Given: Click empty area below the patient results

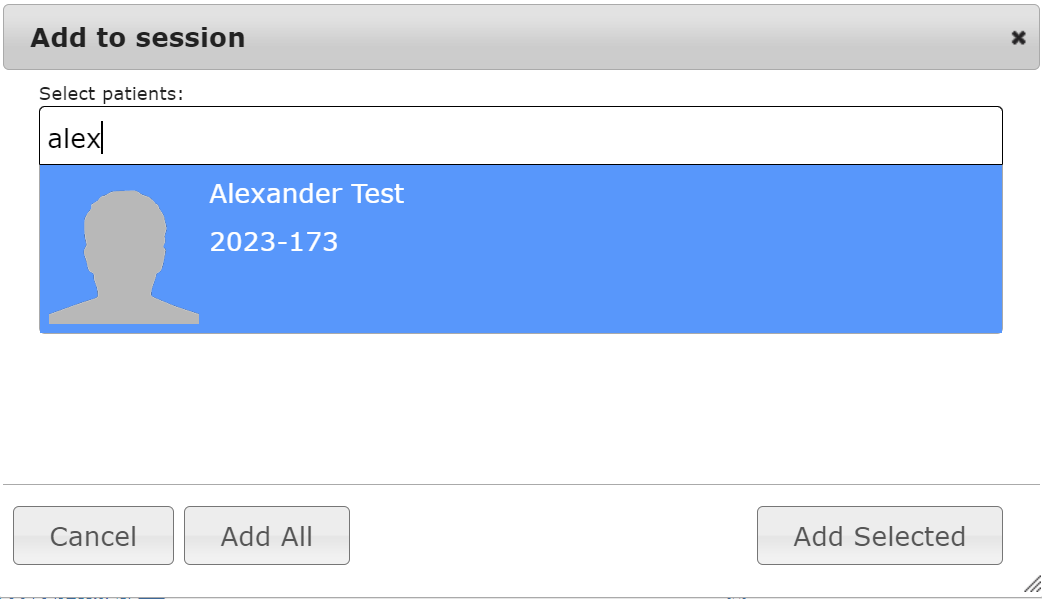Looking at the screenshot, I should 520,410.
